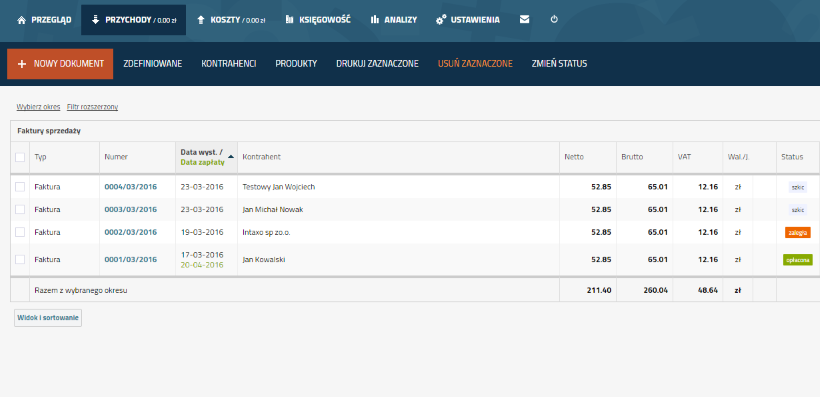Click the house icon next to Przegląd
Screen dimensions: 820x397
(21, 20)
